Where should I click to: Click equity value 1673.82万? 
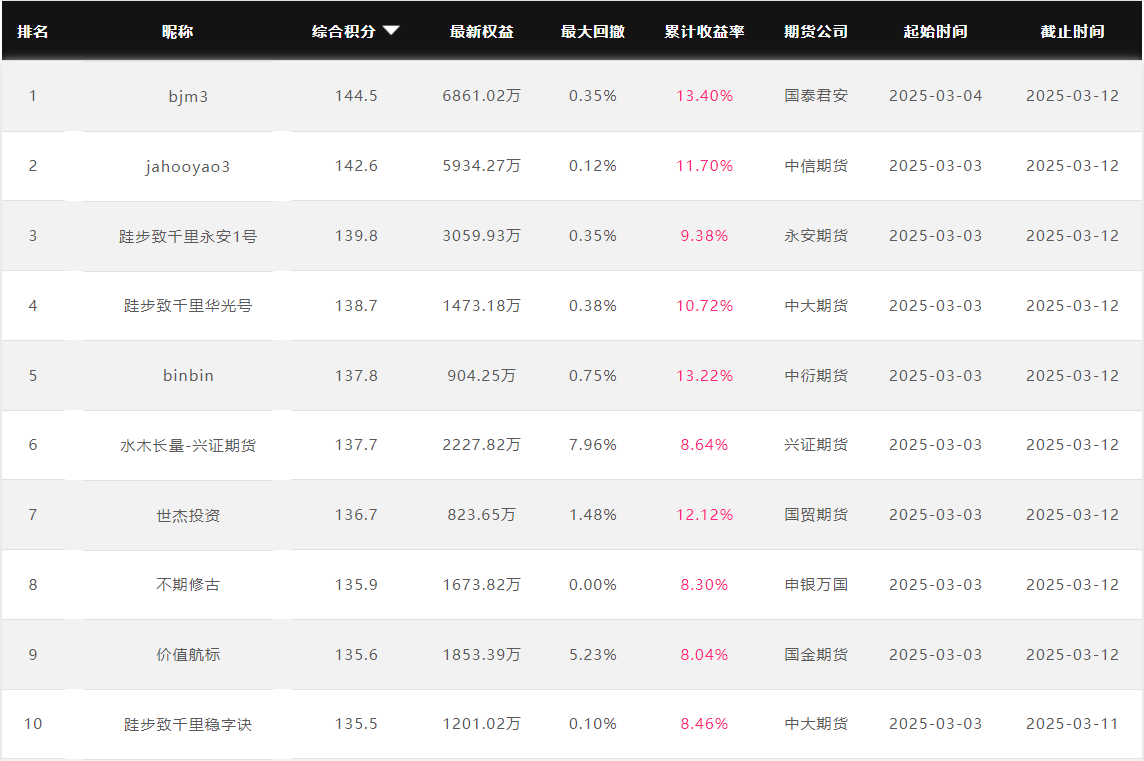pos(482,584)
